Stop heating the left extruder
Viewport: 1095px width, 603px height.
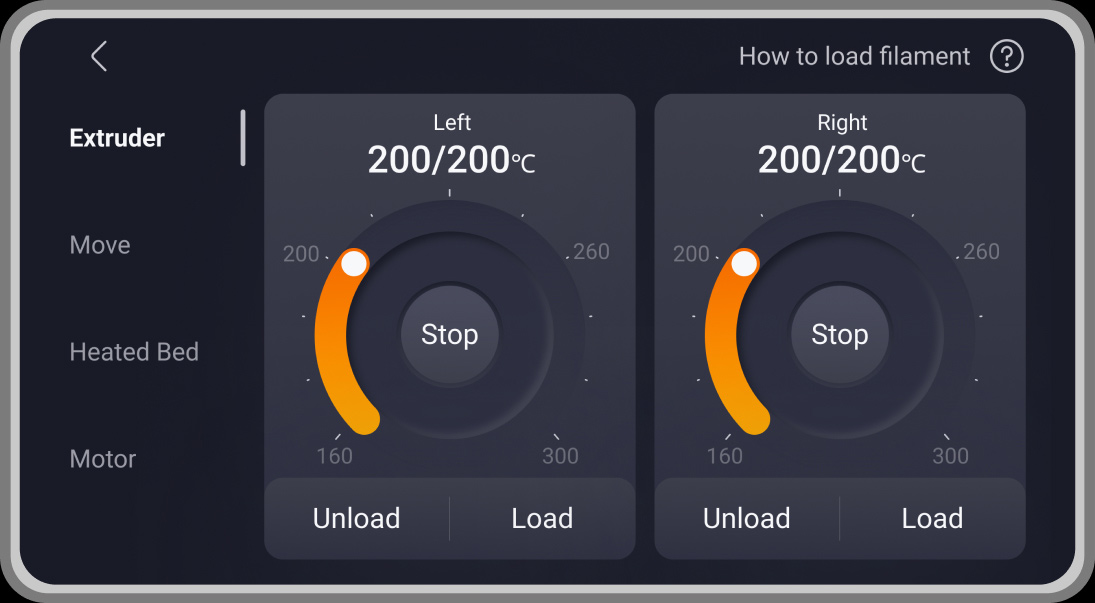pyautogui.click(x=449, y=334)
